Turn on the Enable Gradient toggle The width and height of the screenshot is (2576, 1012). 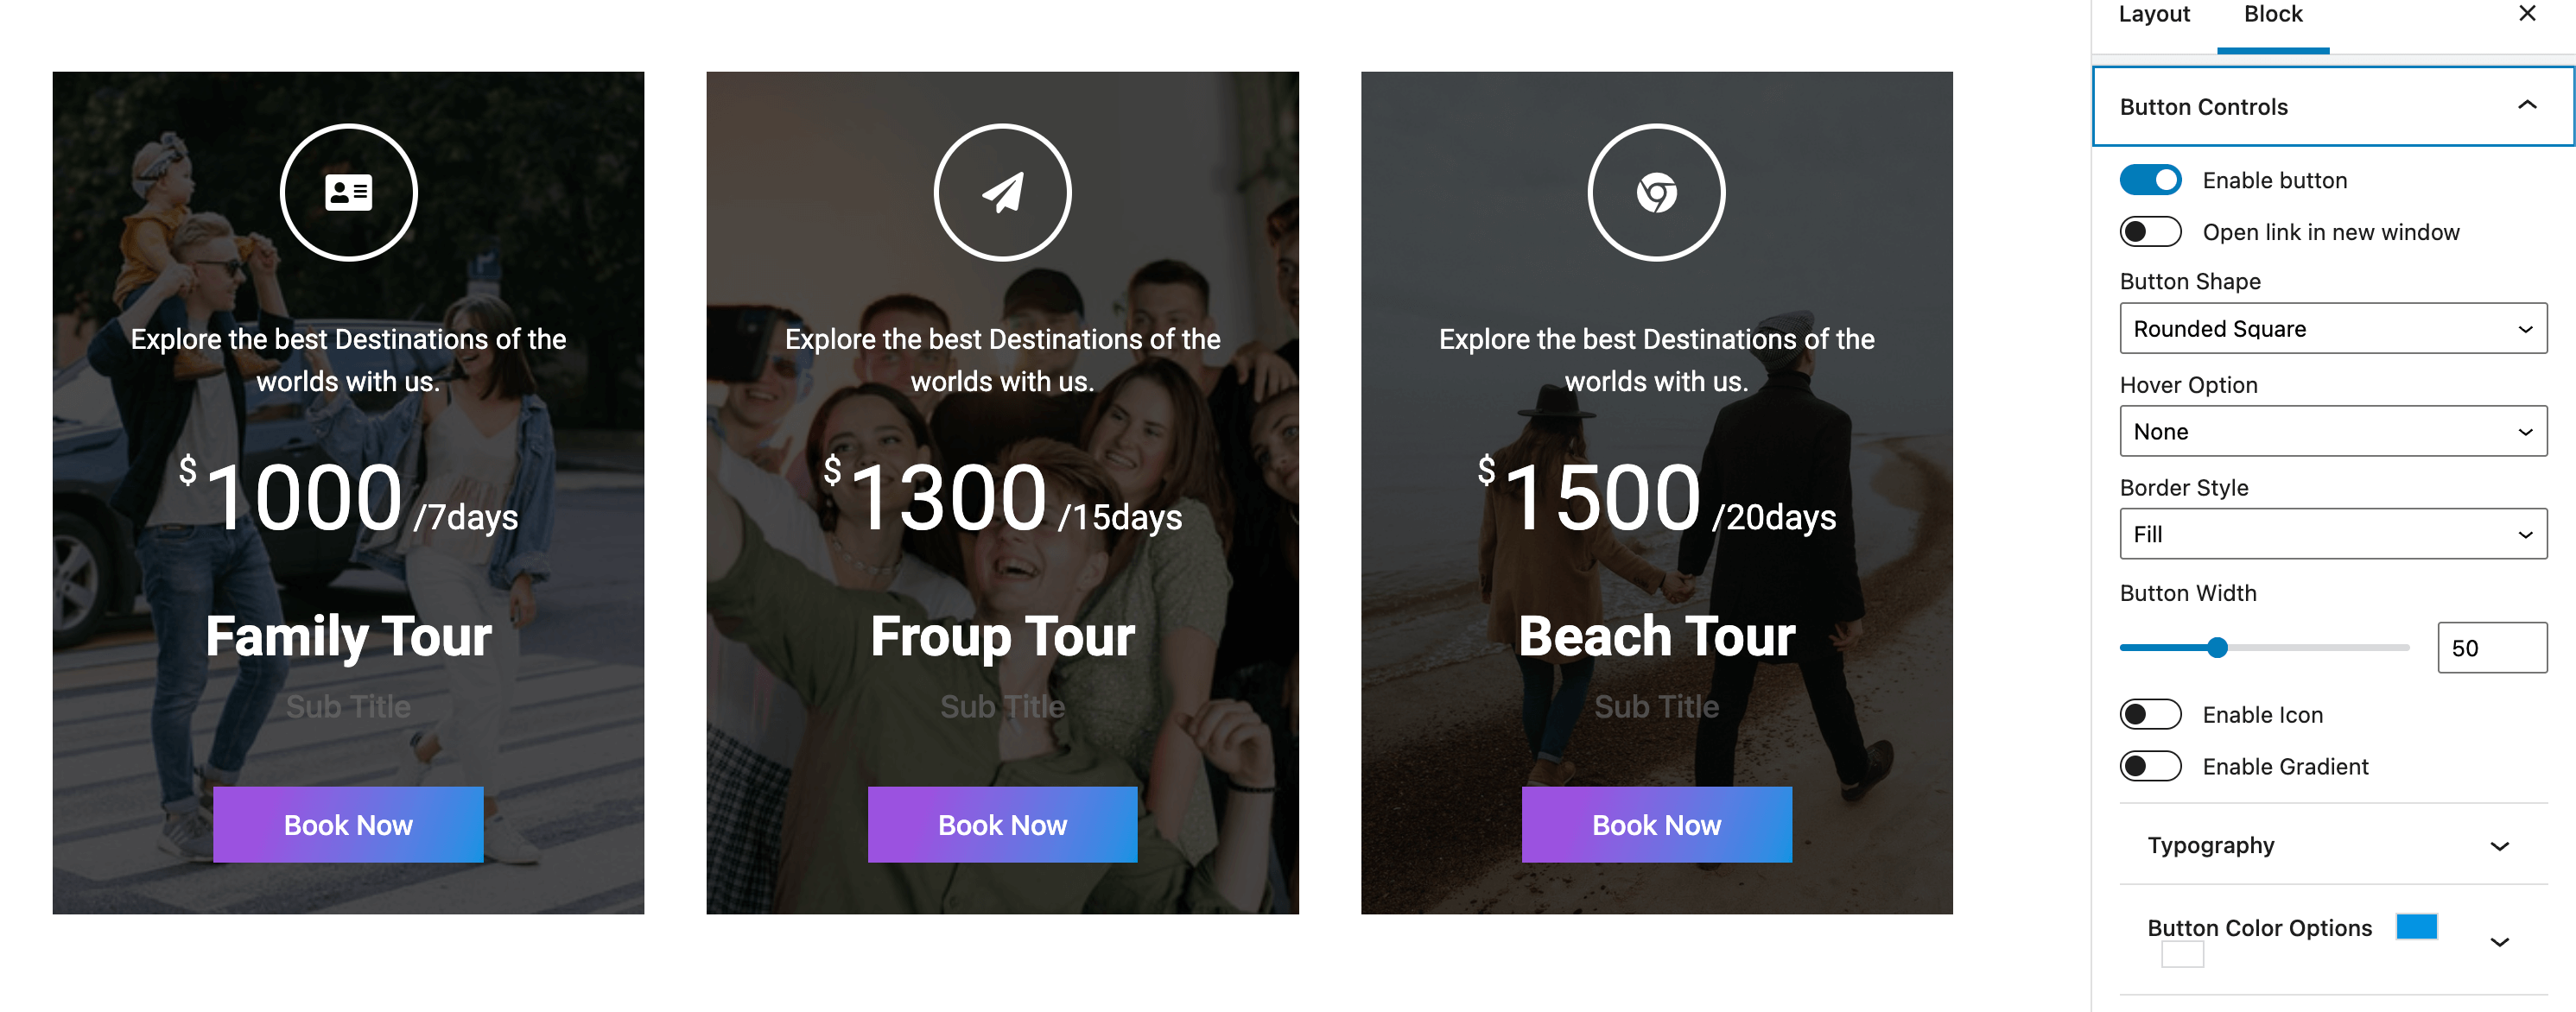click(2150, 766)
